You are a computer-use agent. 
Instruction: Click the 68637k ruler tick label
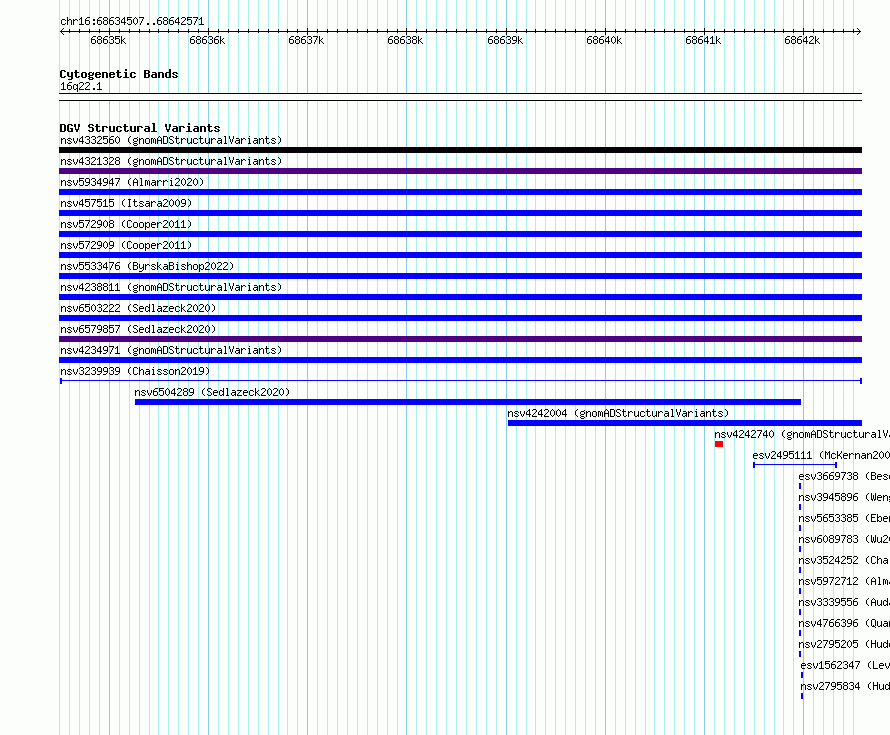coord(306,40)
